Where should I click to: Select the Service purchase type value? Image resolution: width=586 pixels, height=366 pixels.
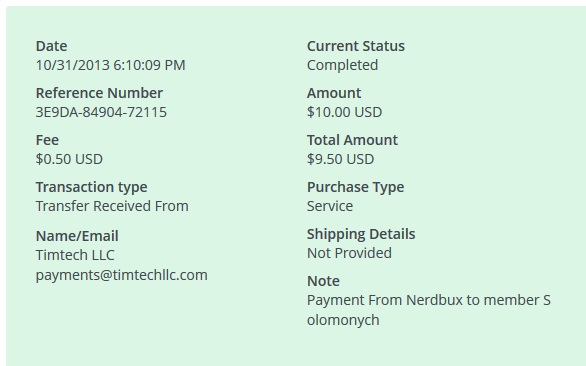(x=330, y=206)
